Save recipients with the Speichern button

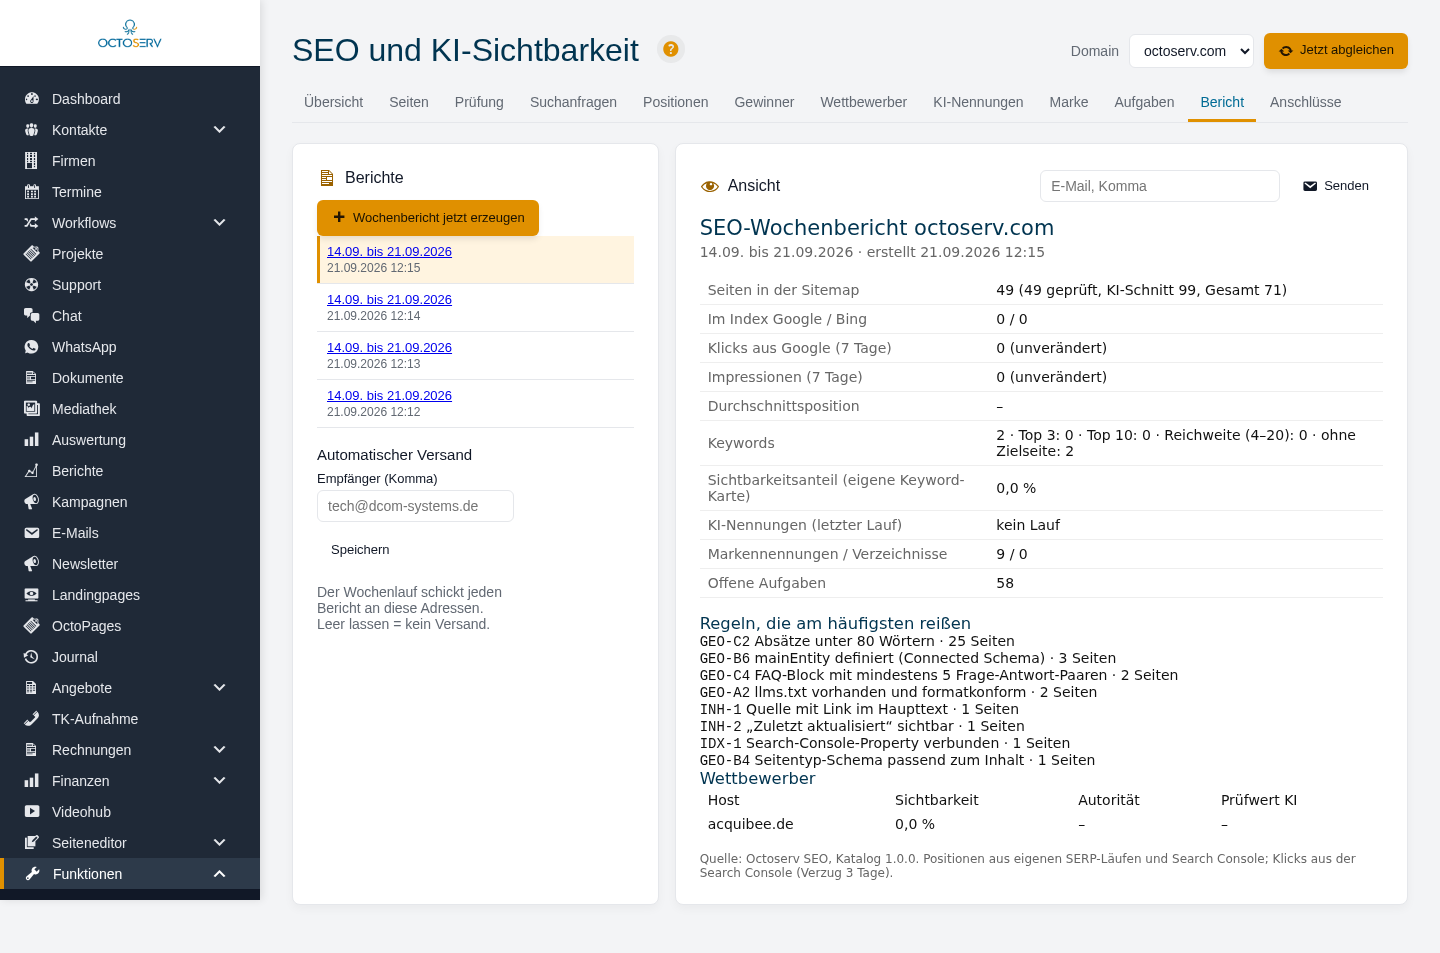(360, 550)
